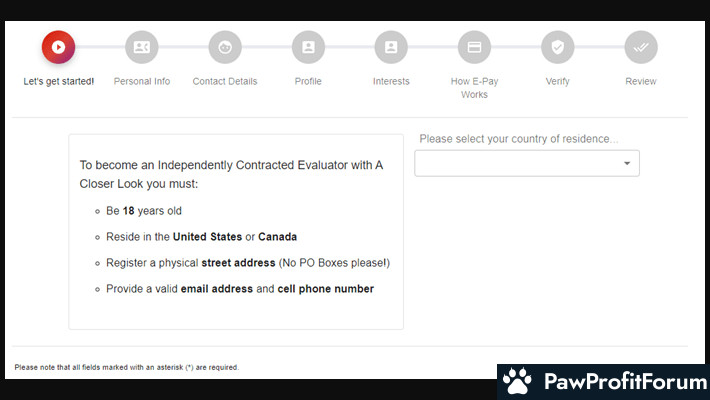Click the Profile step circle icon
Image resolution: width=710 pixels, height=400 pixels.
[308, 47]
